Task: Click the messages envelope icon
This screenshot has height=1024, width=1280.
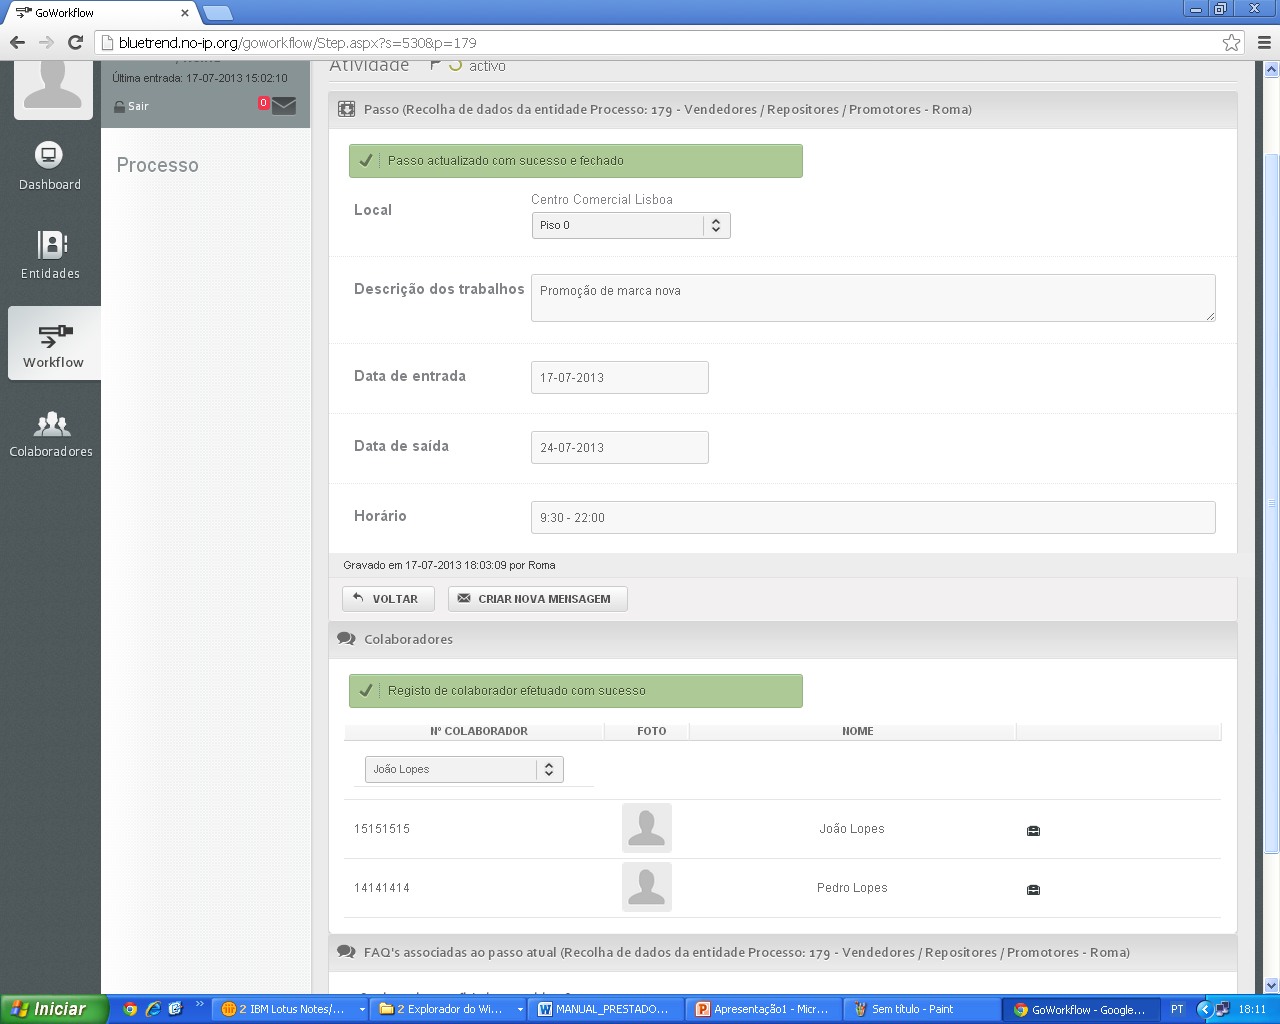Action: click(x=284, y=105)
